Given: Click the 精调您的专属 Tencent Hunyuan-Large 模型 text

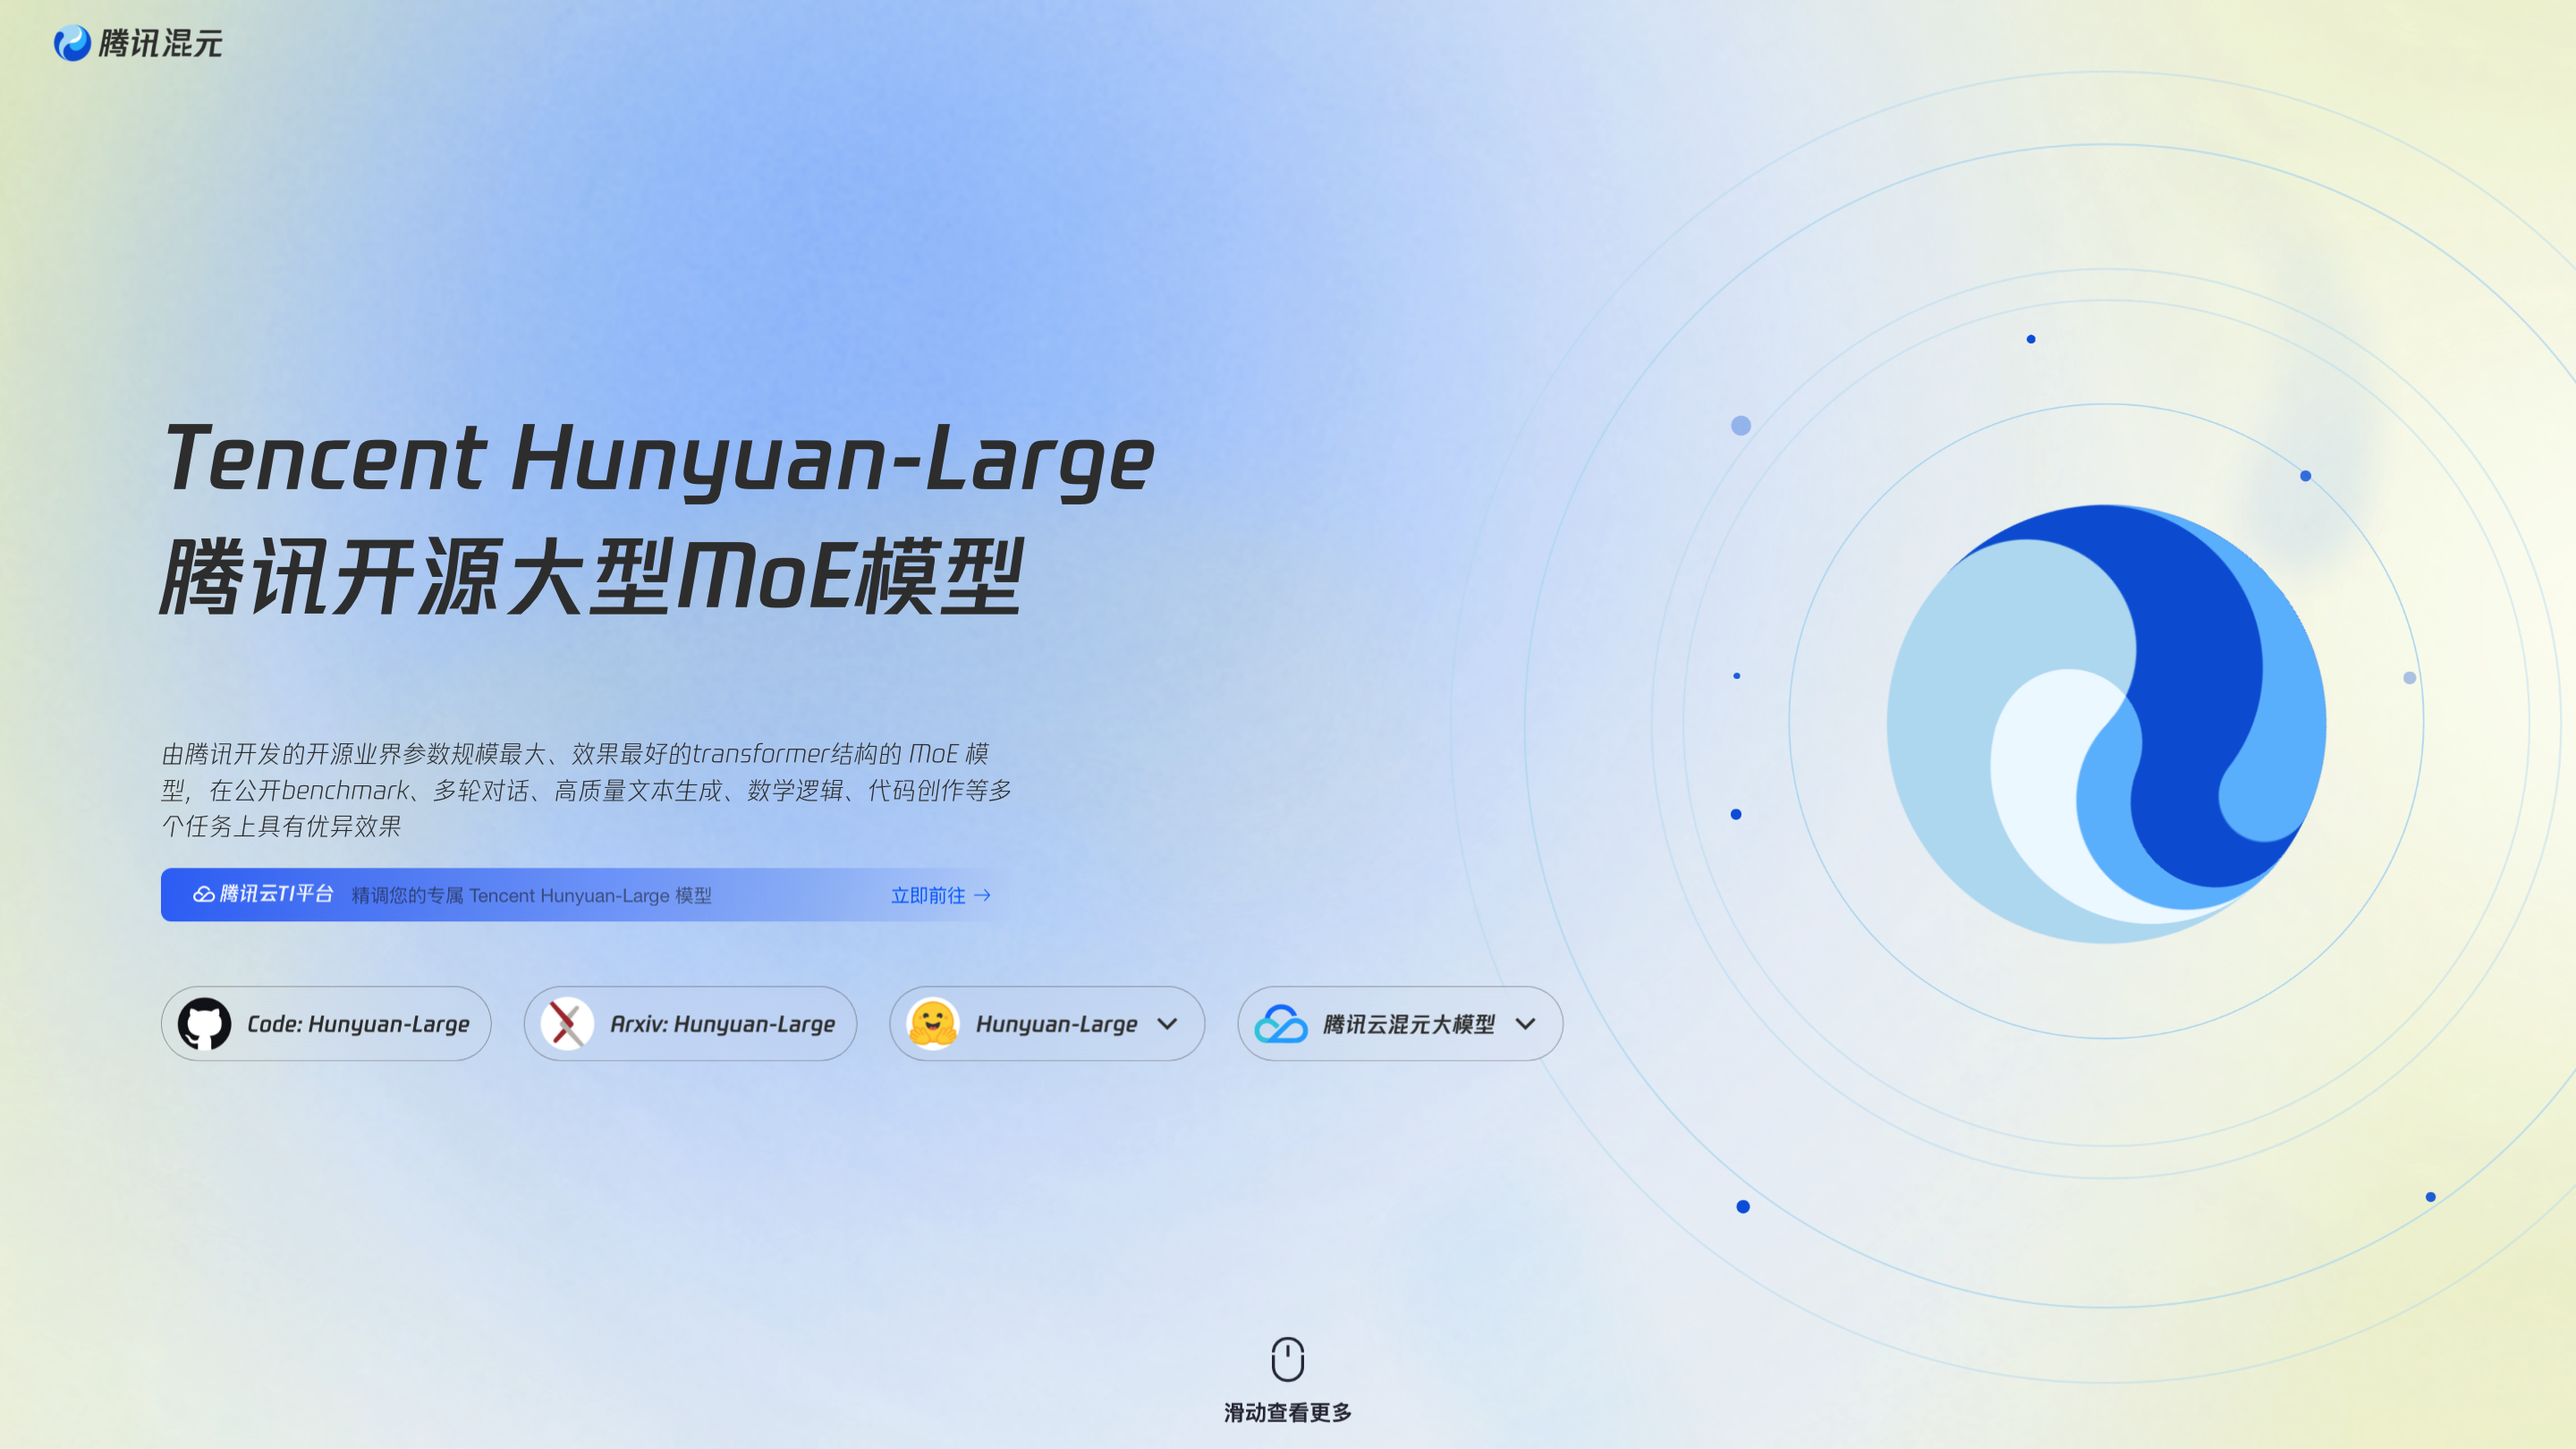Looking at the screenshot, I should 530,896.
